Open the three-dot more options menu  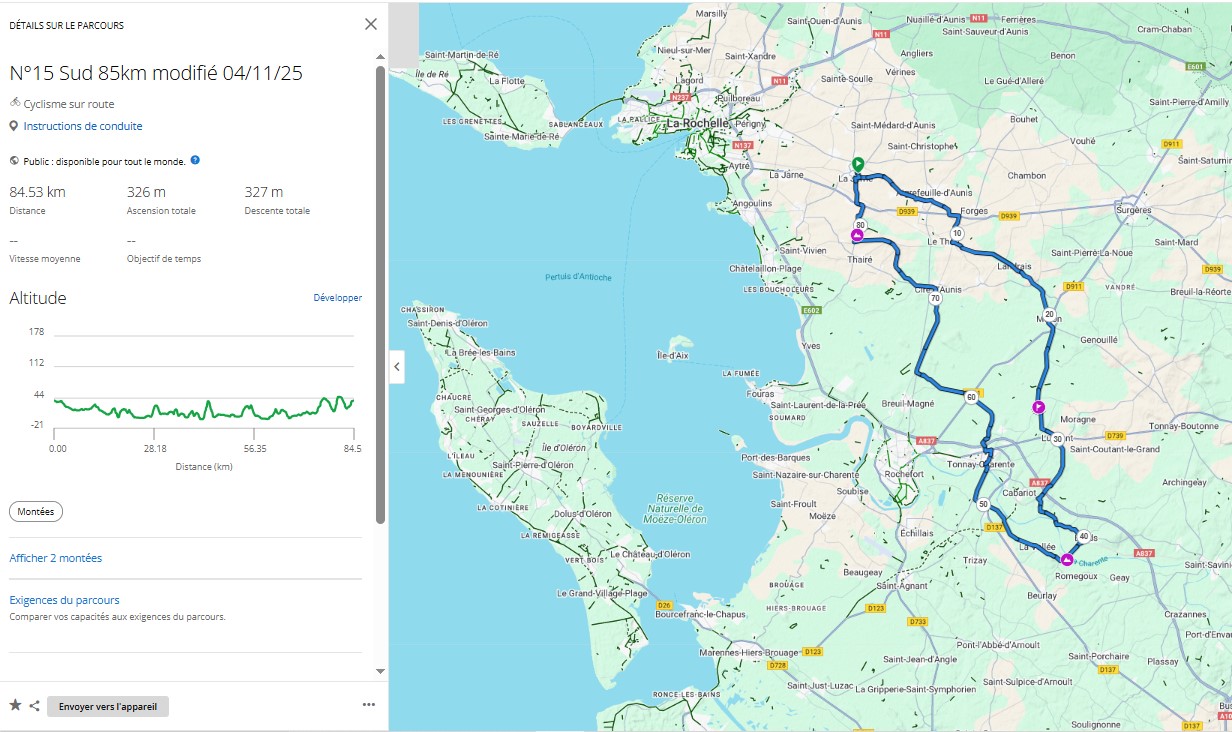[x=369, y=705]
